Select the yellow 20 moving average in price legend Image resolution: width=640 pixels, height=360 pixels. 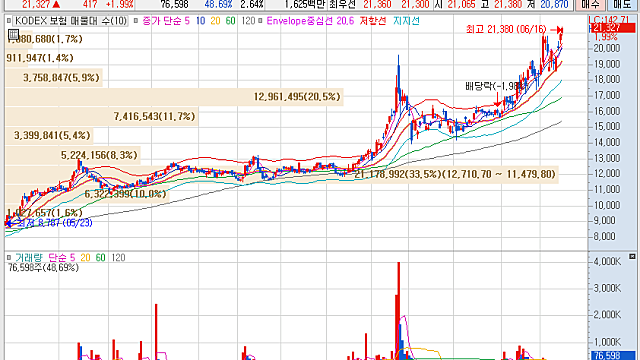coord(215,21)
